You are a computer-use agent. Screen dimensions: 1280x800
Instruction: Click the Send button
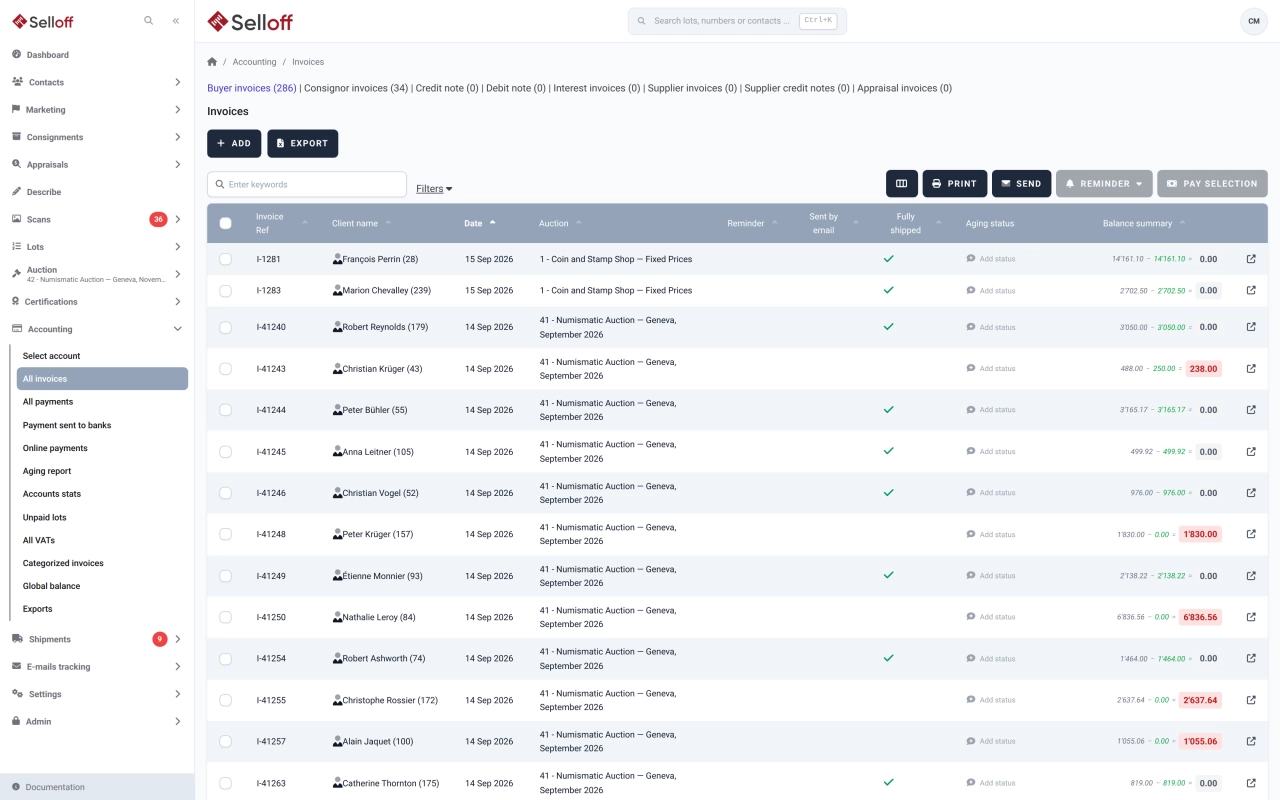click(1021, 184)
